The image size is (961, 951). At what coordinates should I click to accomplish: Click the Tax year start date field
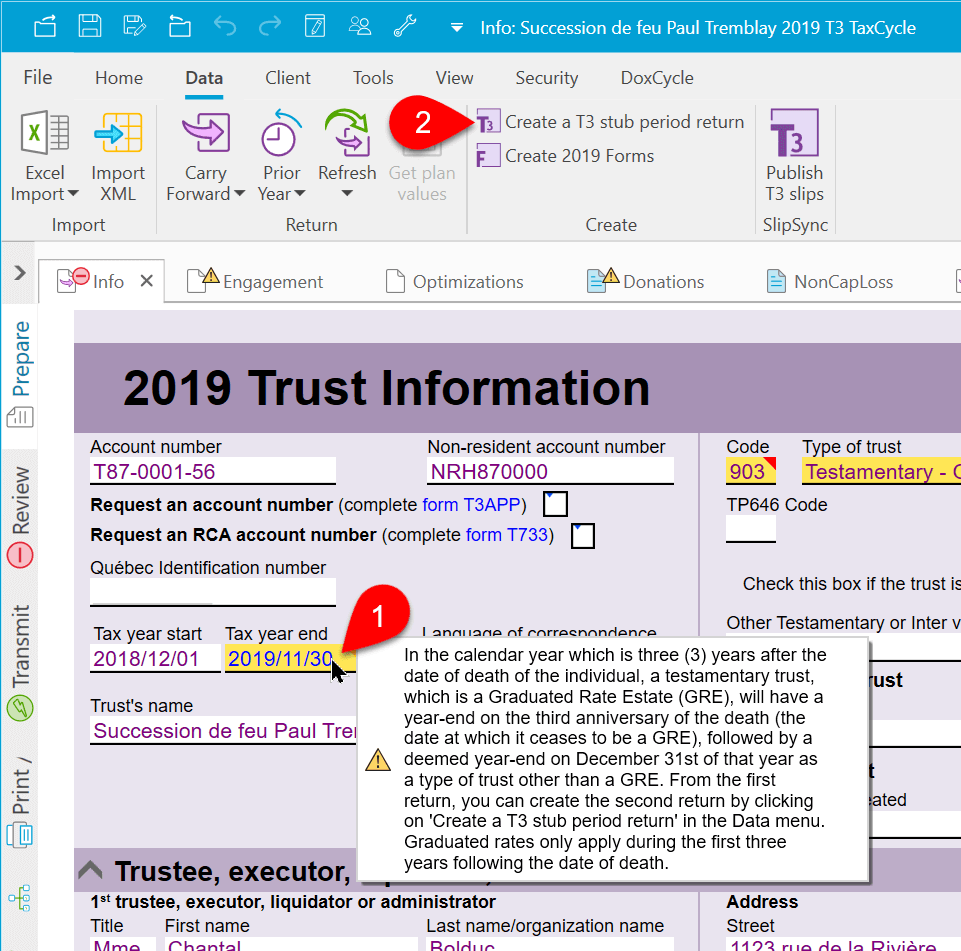click(x=155, y=659)
